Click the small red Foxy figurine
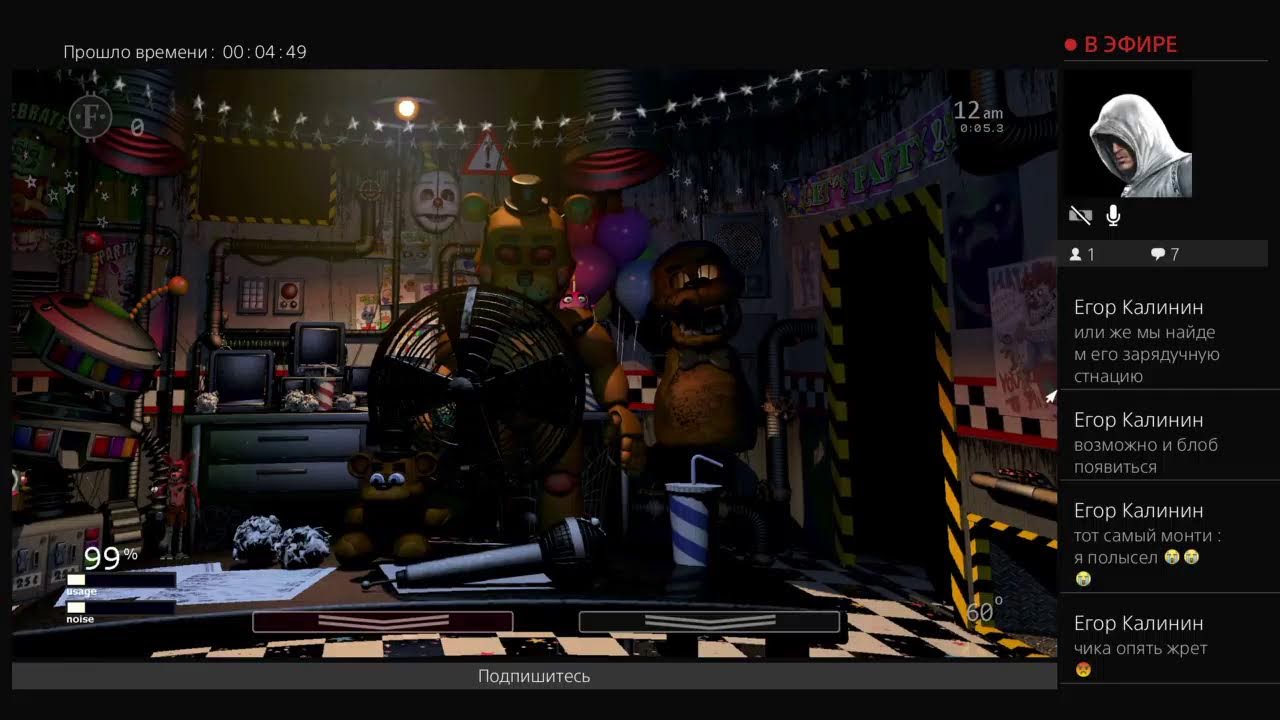The height and width of the screenshot is (720, 1280). pyautogui.click(x=178, y=505)
